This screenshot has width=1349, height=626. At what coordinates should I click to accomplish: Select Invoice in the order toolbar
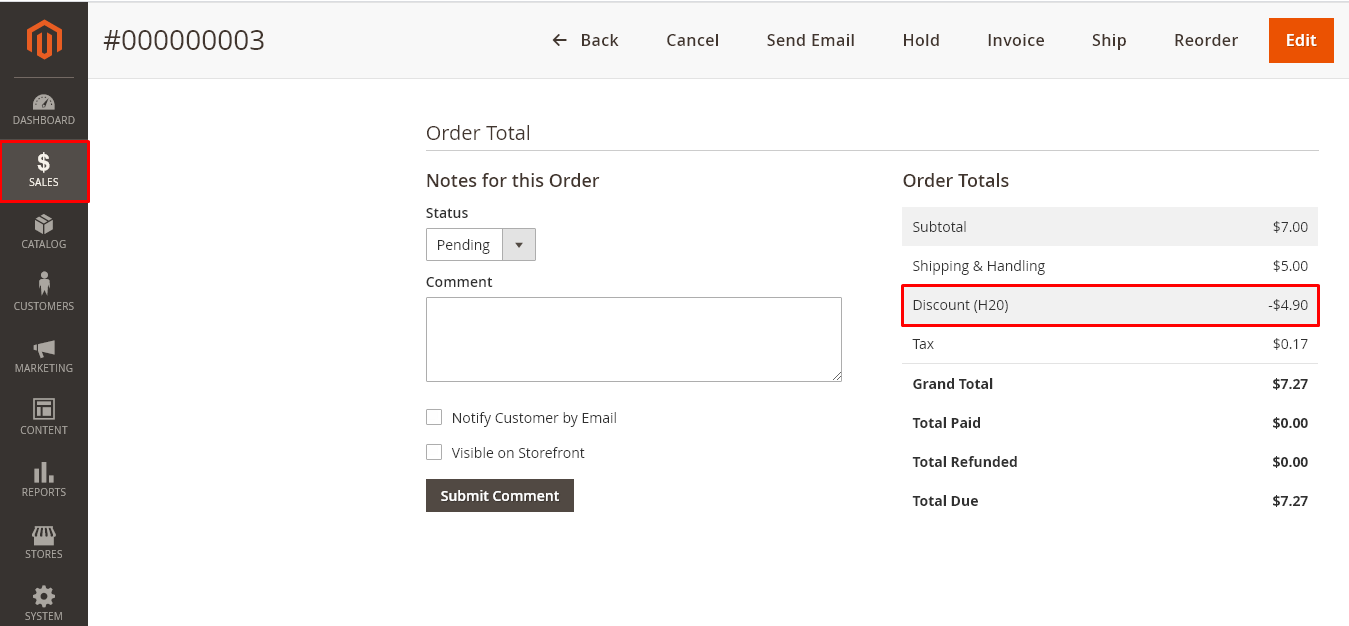click(1015, 40)
